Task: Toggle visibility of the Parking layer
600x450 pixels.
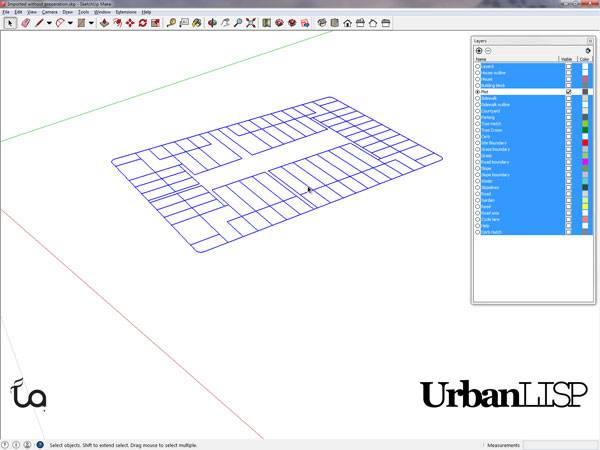Action: click(x=568, y=117)
